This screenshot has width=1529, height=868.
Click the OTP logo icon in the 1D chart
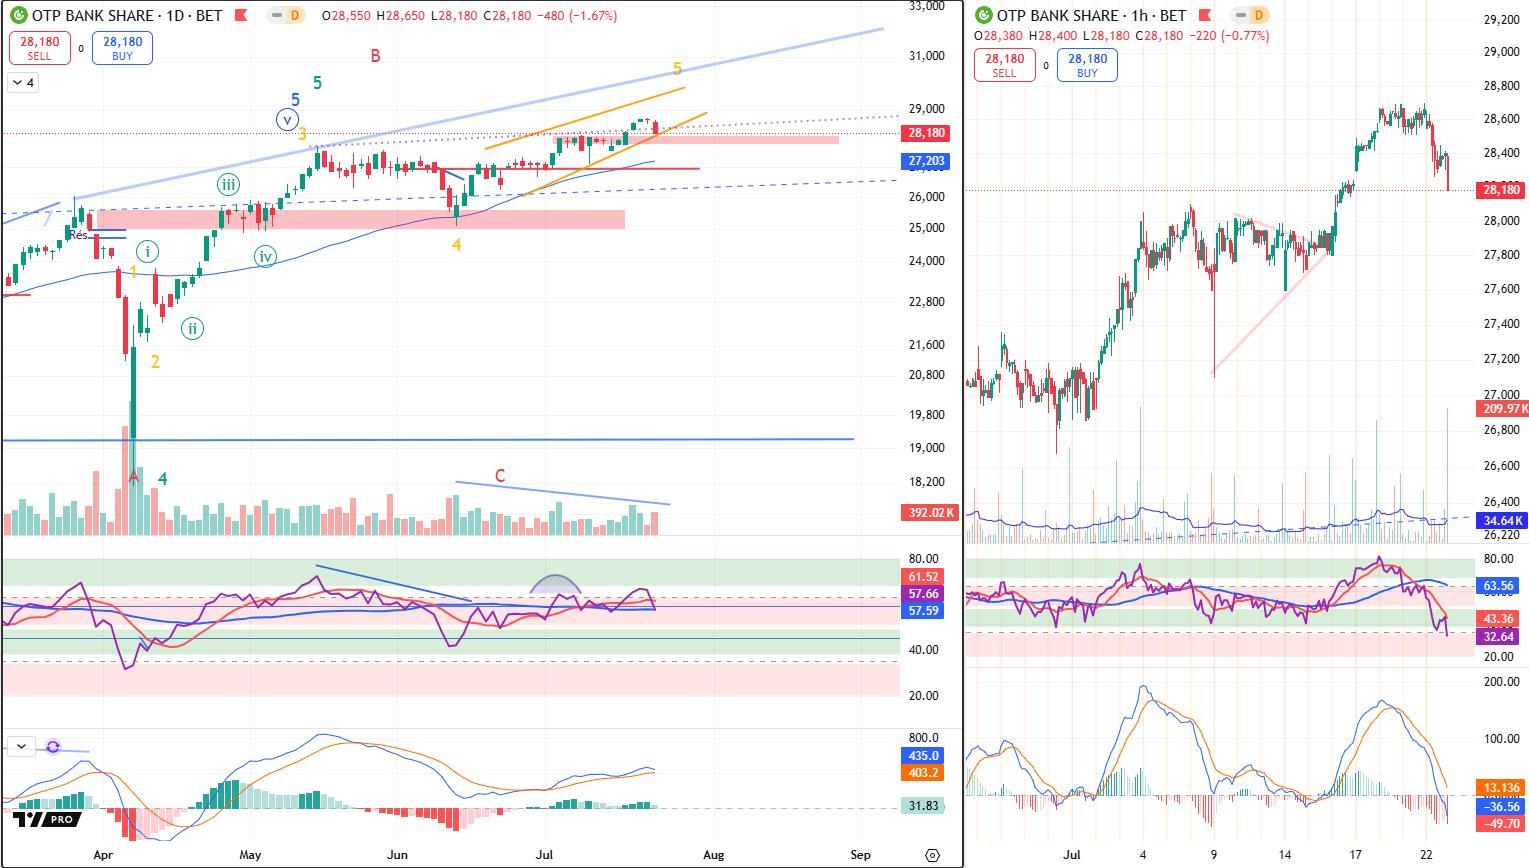pos(18,16)
